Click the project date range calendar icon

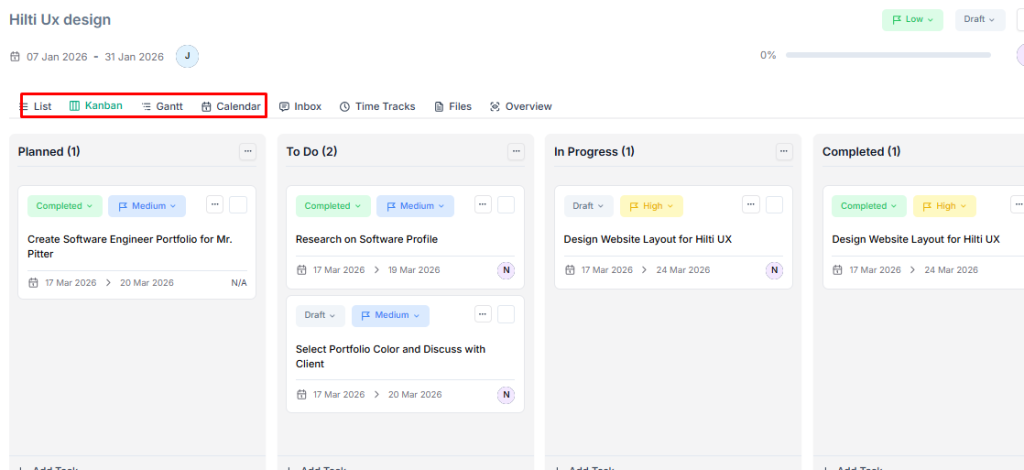(15, 57)
